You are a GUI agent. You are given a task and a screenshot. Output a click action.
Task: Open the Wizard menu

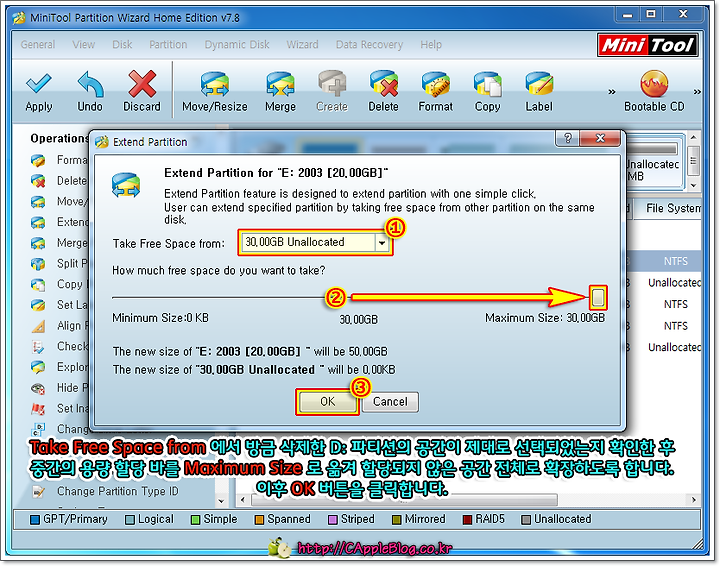pyautogui.click(x=302, y=45)
